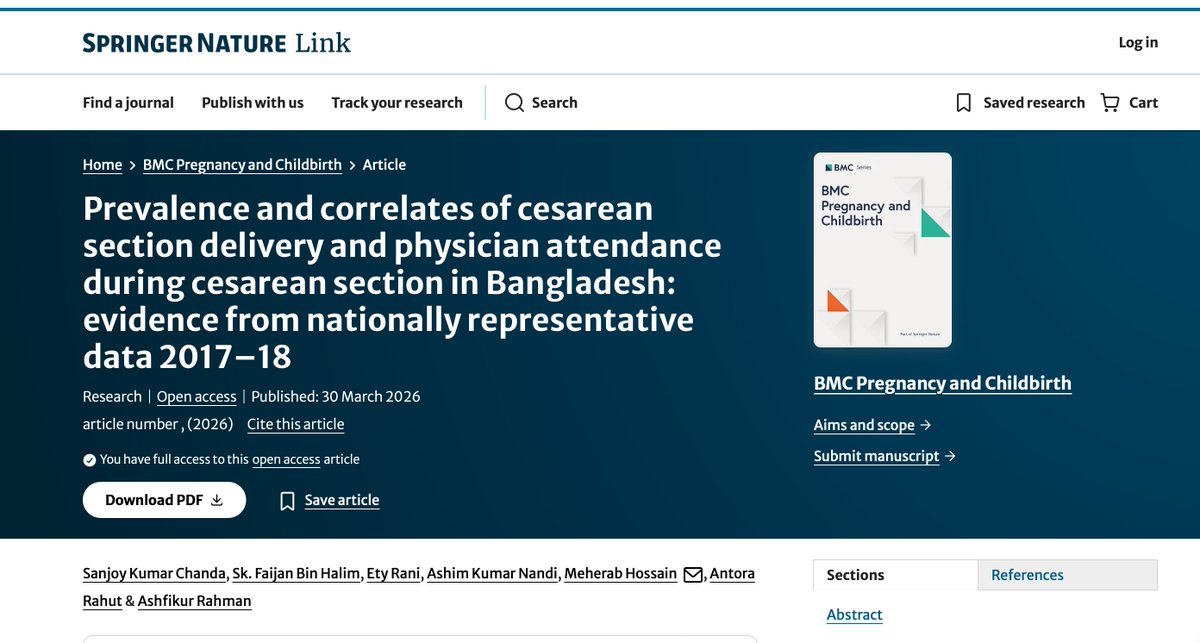Open Aims and scope

864,425
